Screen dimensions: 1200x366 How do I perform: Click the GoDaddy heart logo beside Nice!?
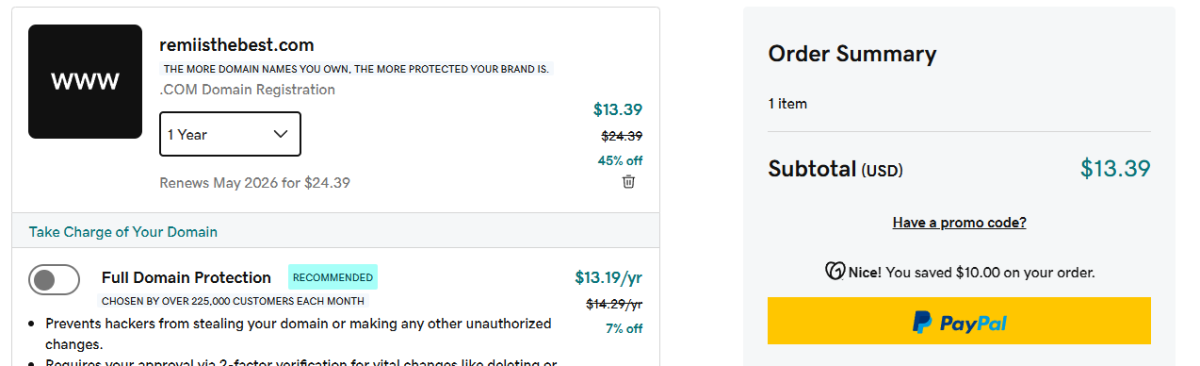point(834,271)
